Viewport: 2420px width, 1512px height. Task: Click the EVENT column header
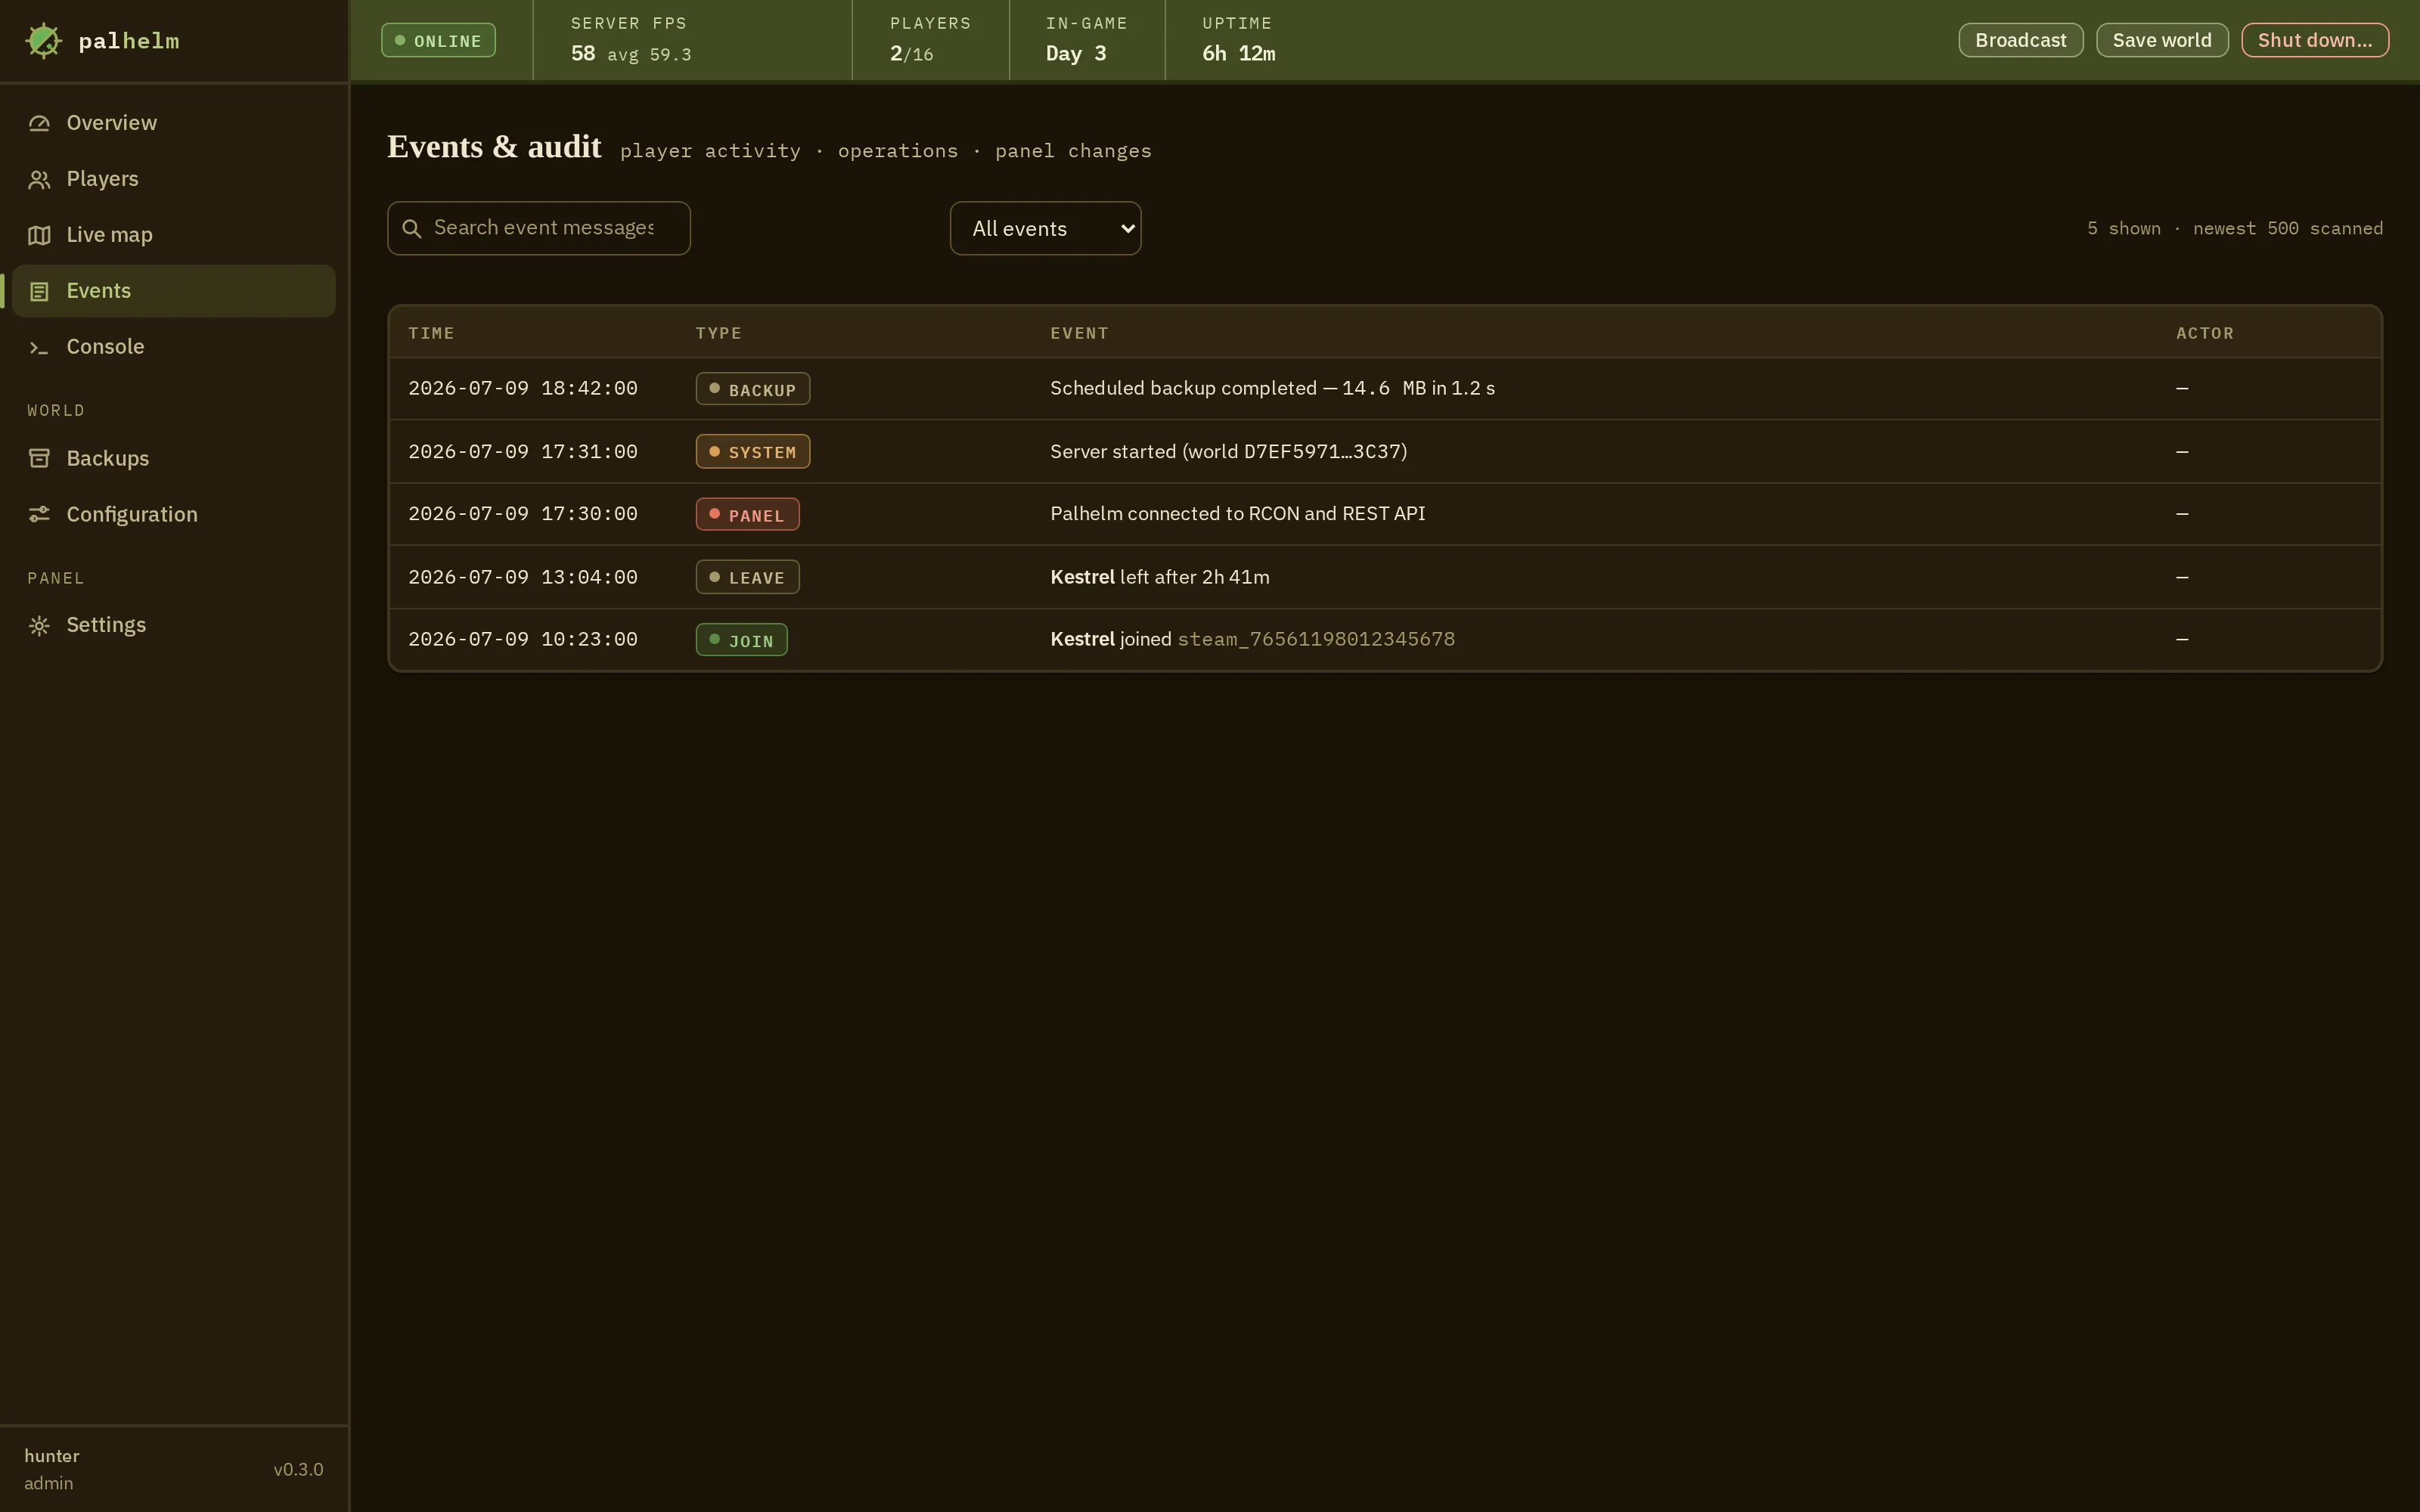[x=1079, y=333]
